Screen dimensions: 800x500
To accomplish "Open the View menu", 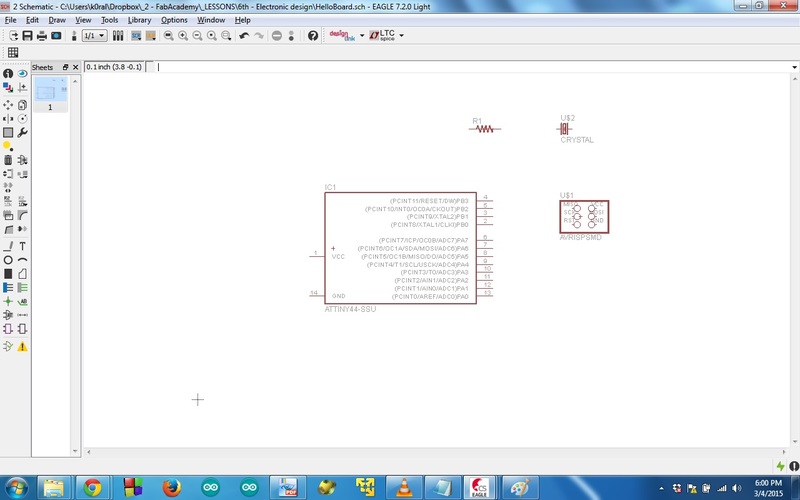I will click(83, 20).
